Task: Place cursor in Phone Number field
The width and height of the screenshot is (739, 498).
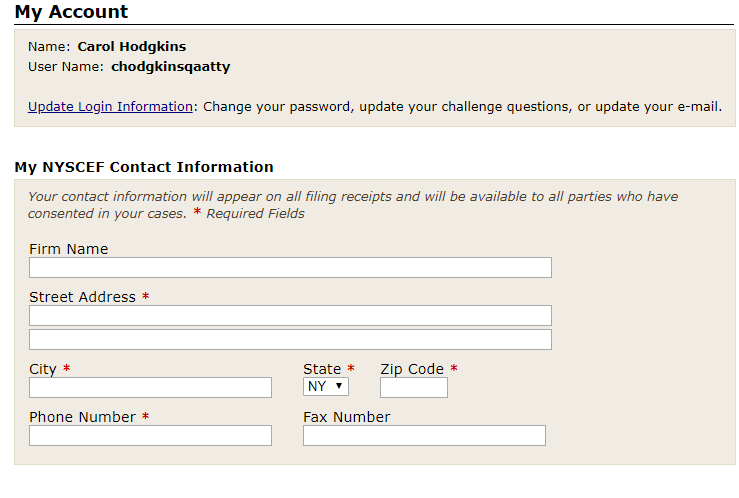Action: pos(150,436)
